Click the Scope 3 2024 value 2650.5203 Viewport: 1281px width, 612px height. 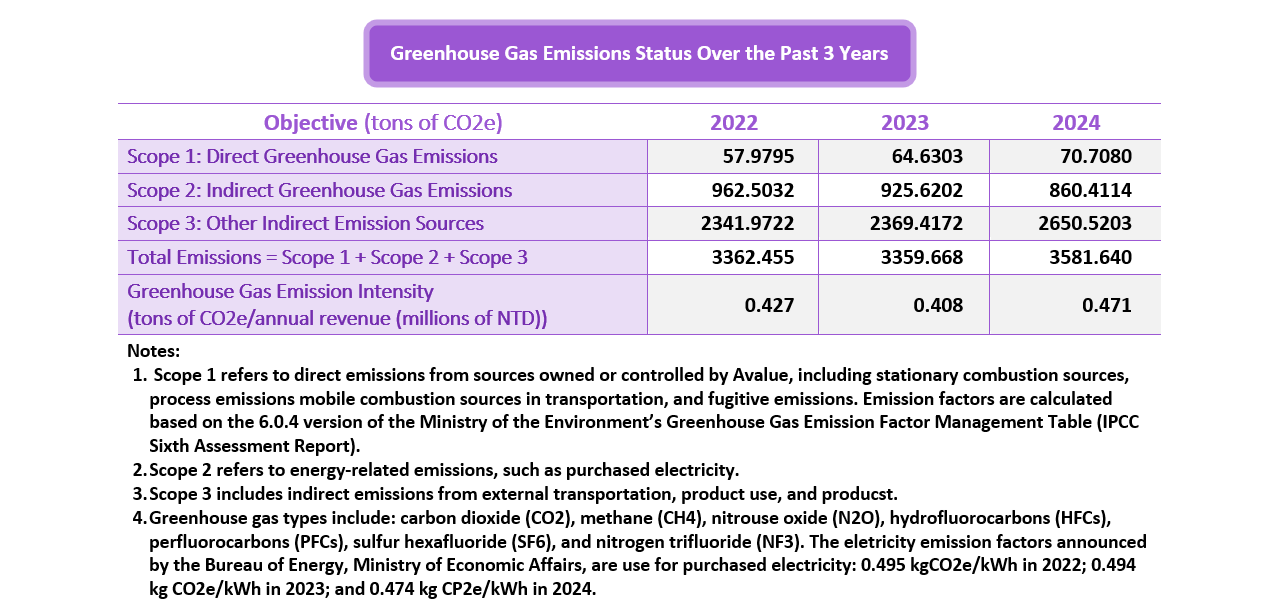tap(1085, 224)
